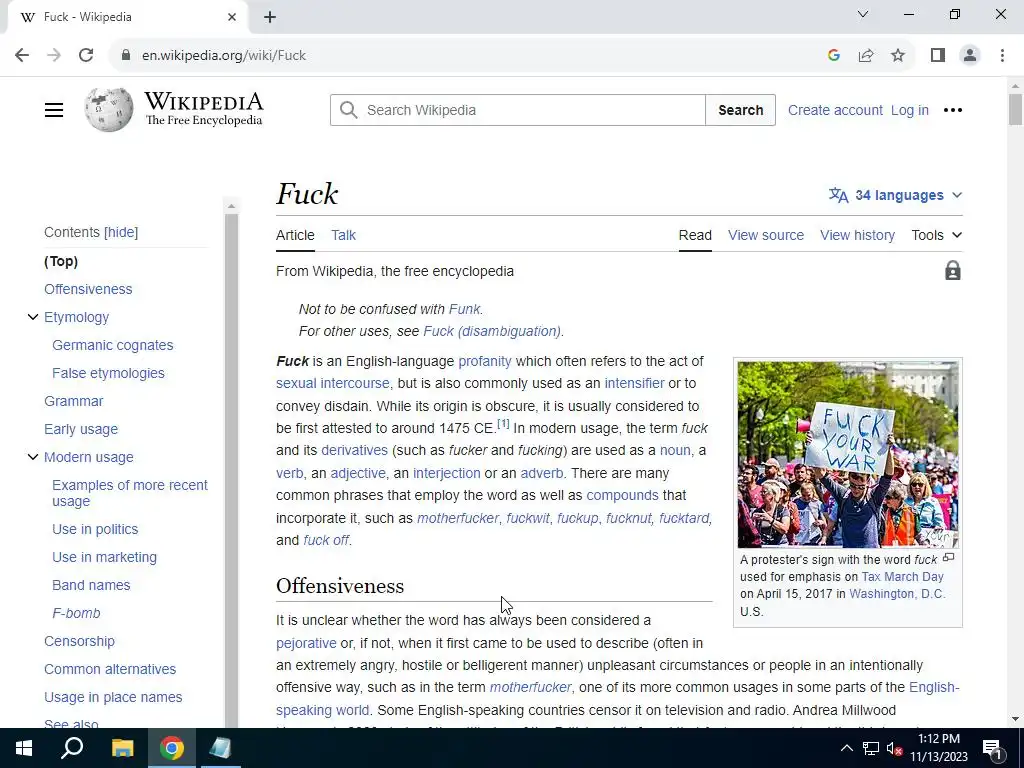Click the Google icon in the address bar
The width and height of the screenshot is (1024, 768).
pyautogui.click(x=833, y=55)
